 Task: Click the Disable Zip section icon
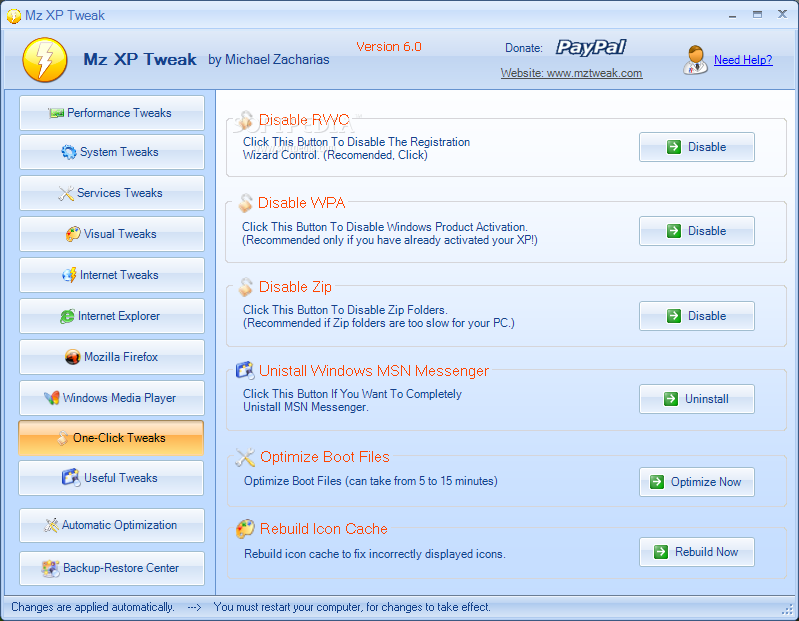point(246,287)
